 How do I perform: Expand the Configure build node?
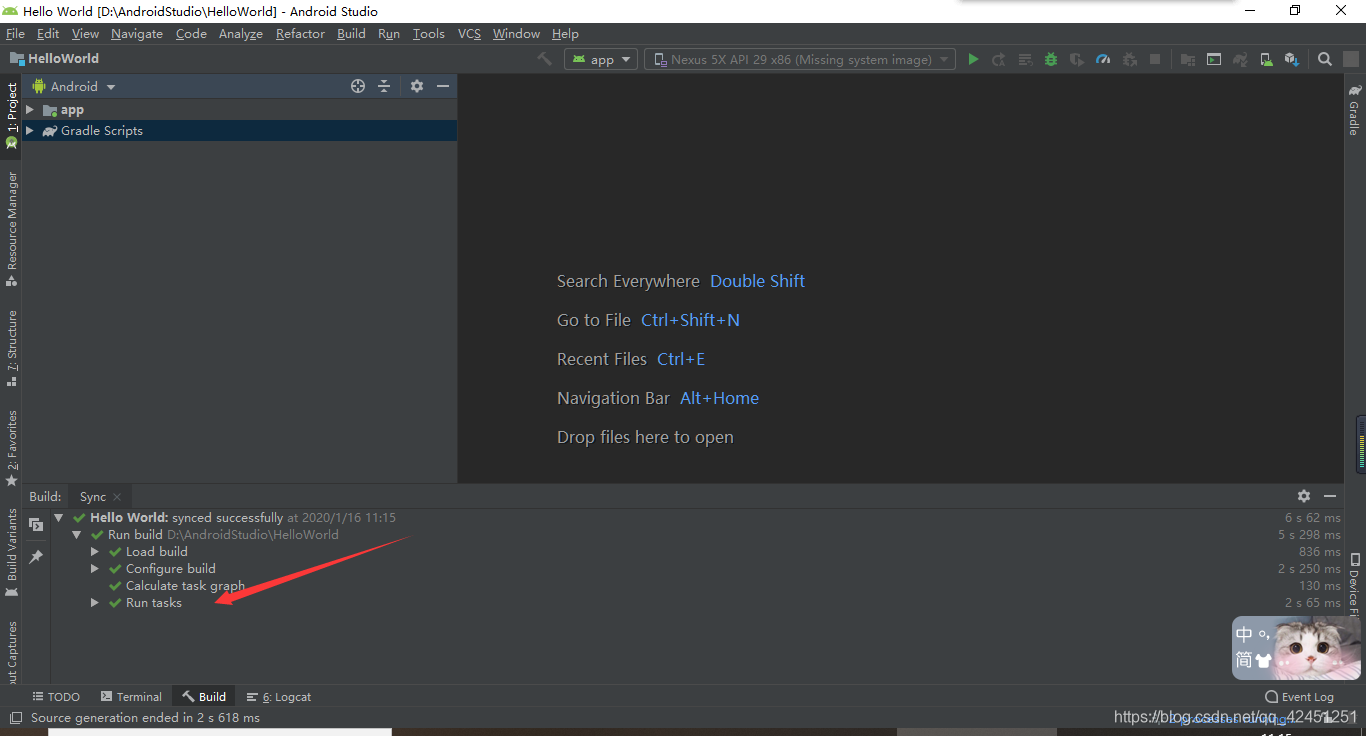point(95,569)
